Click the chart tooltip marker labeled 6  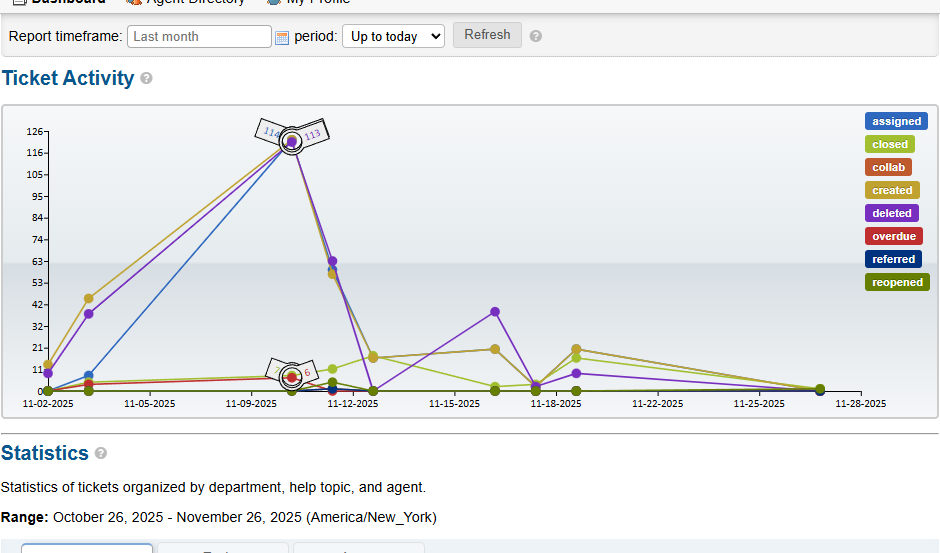pyautogui.click(x=309, y=372)
